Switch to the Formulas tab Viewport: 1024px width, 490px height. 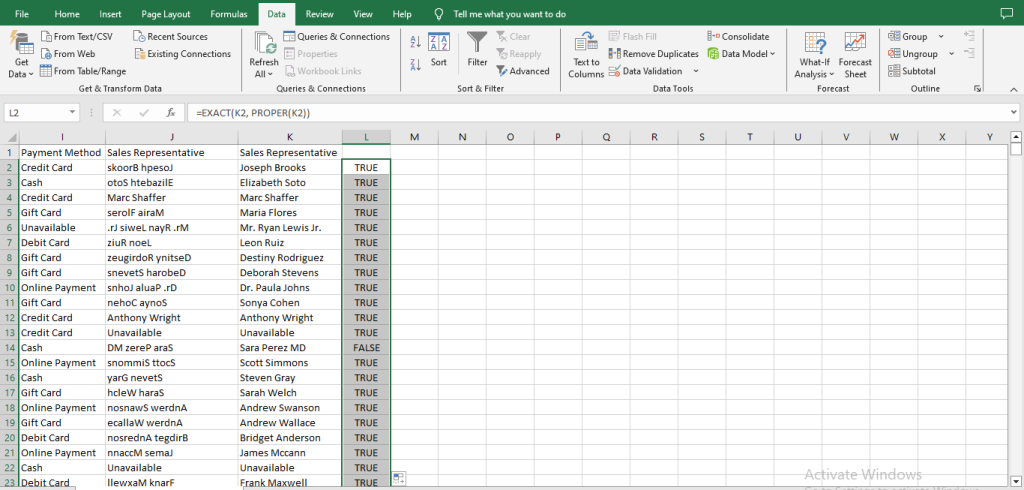click(x=229, y=14)
